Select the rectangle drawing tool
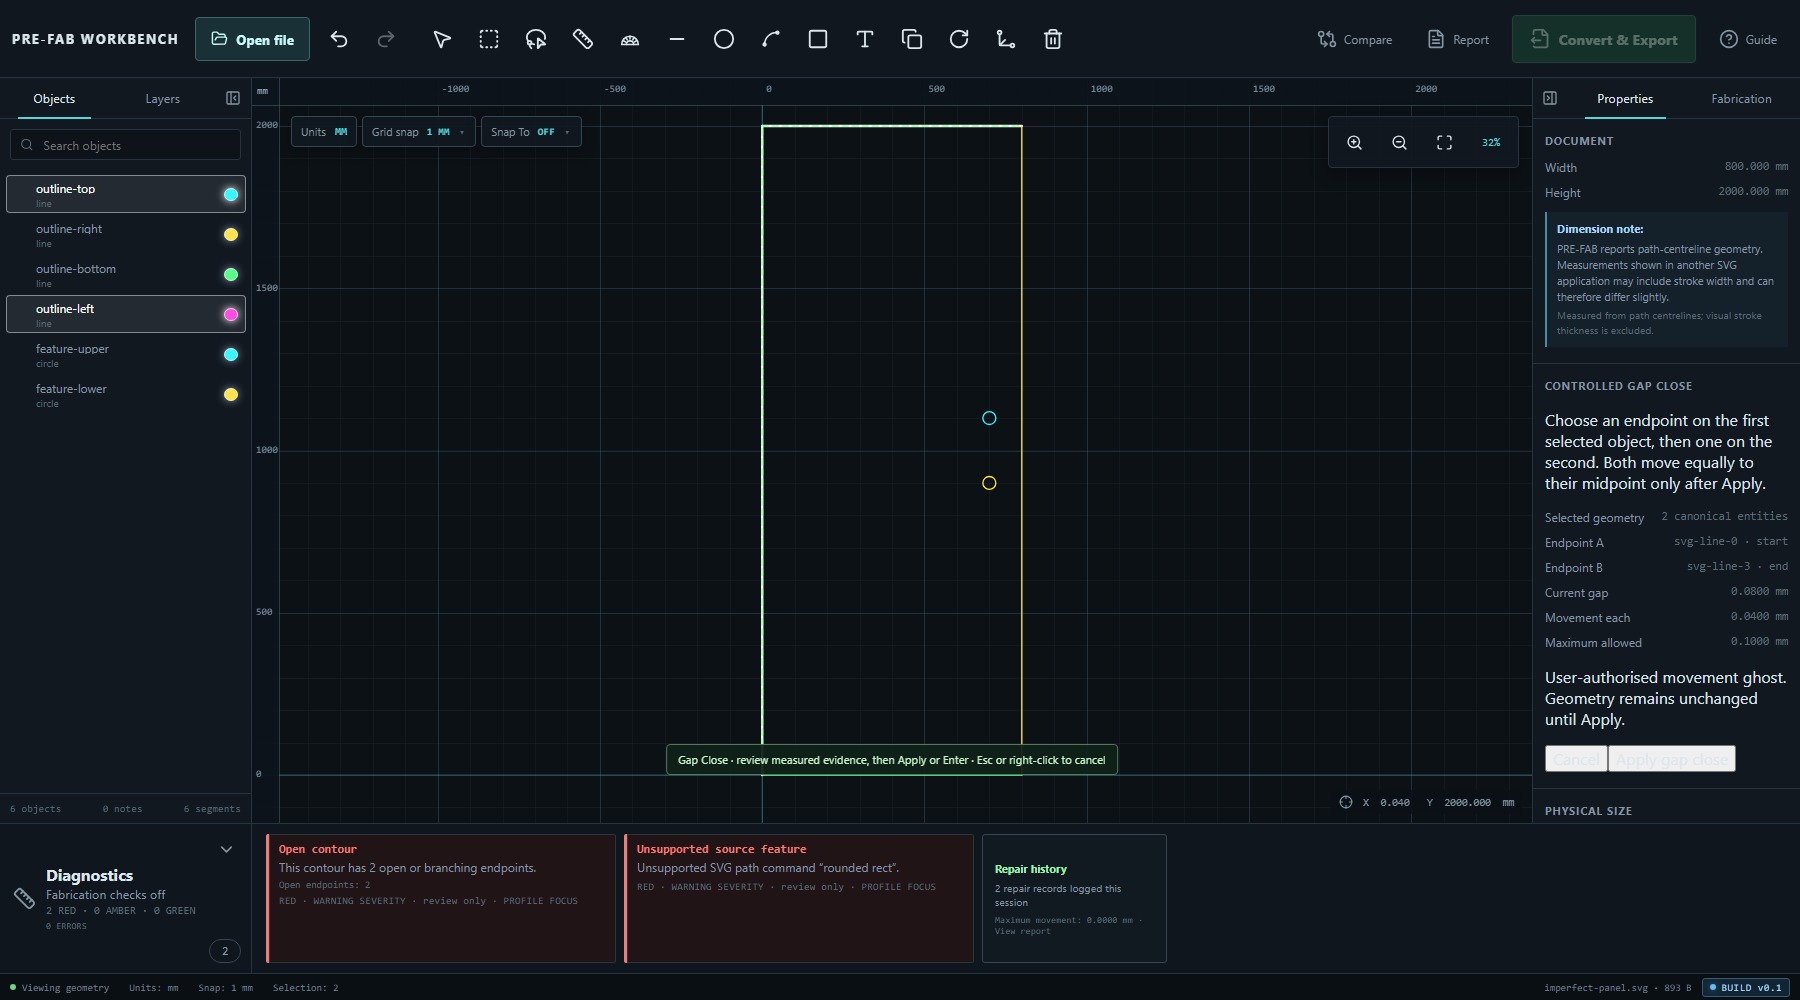Screen dimensions: 1800x1000 pyautogui.click(x=818, y=39)
